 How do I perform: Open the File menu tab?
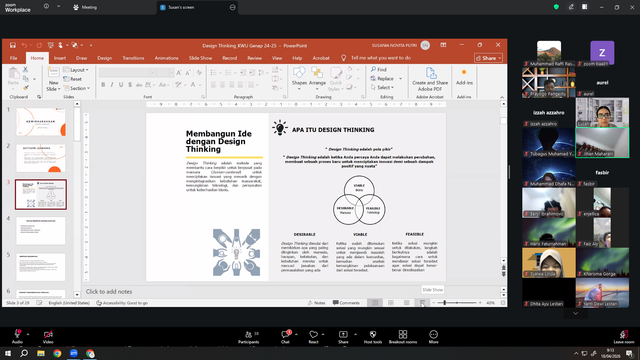[x=13, y=58]
